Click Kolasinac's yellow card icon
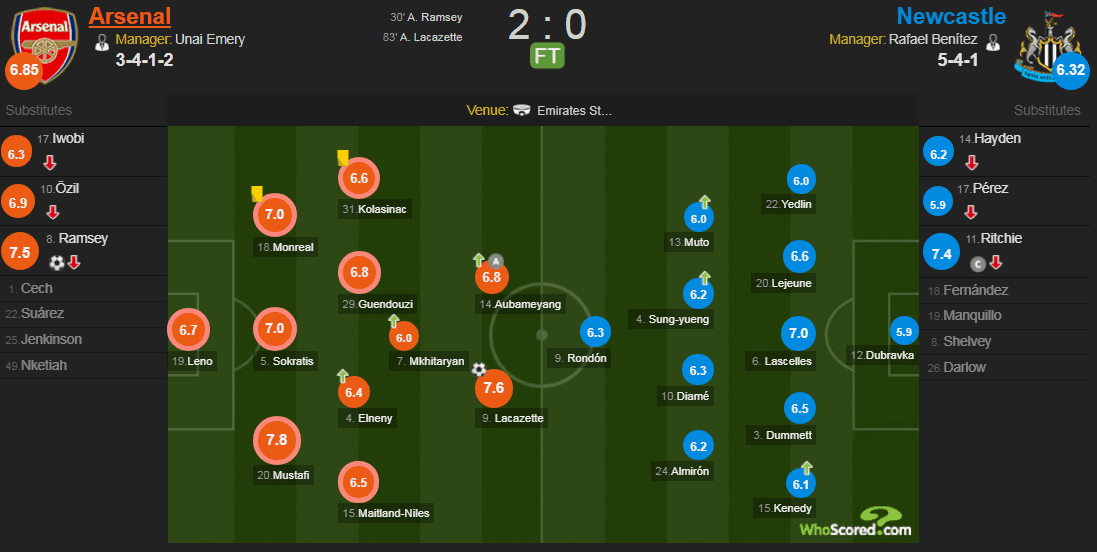Screen dimensions: 1097x552 [343, 157]
